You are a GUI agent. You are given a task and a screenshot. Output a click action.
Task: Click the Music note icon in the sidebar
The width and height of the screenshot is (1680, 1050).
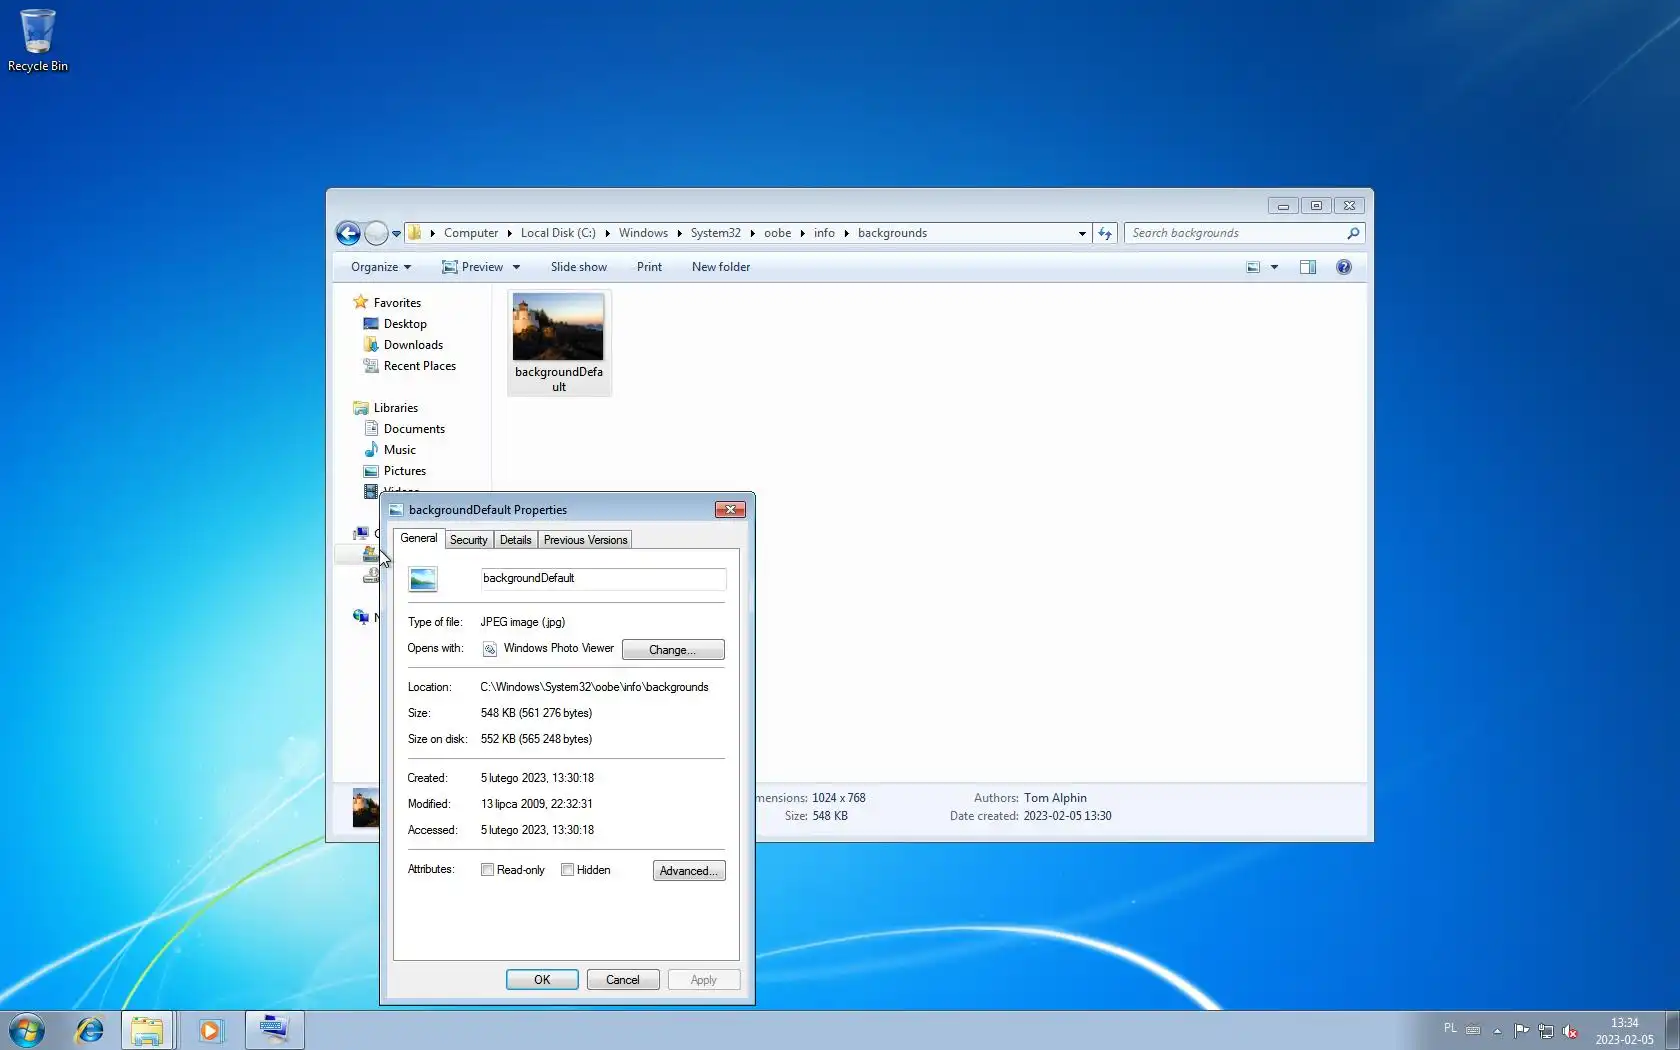pos(371,449)
